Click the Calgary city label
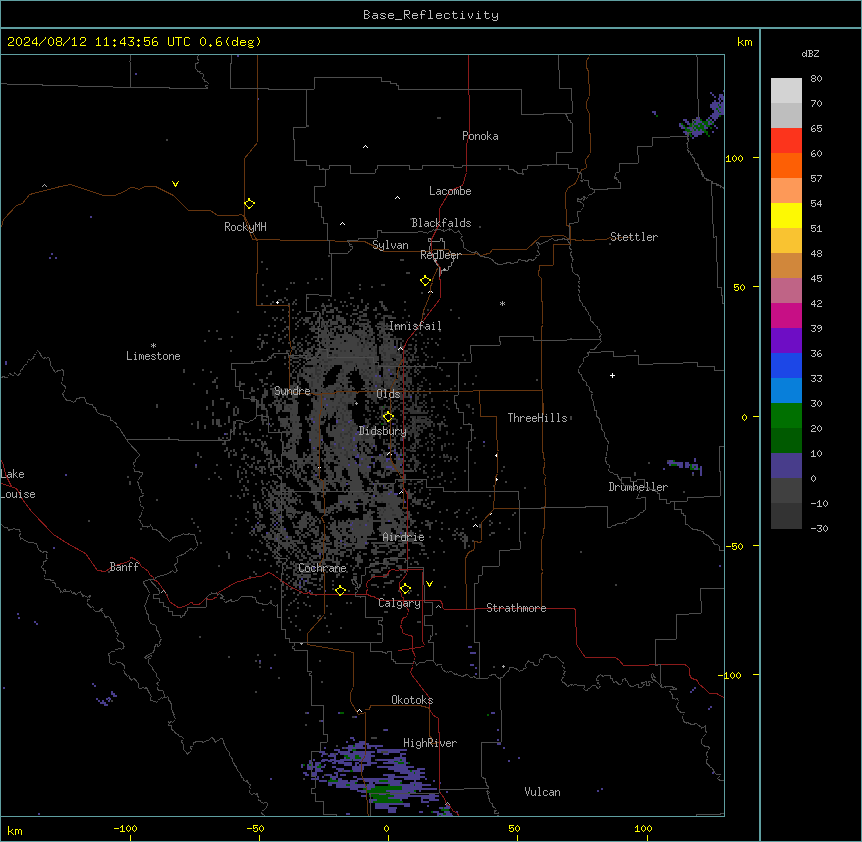 coord(400,603)
